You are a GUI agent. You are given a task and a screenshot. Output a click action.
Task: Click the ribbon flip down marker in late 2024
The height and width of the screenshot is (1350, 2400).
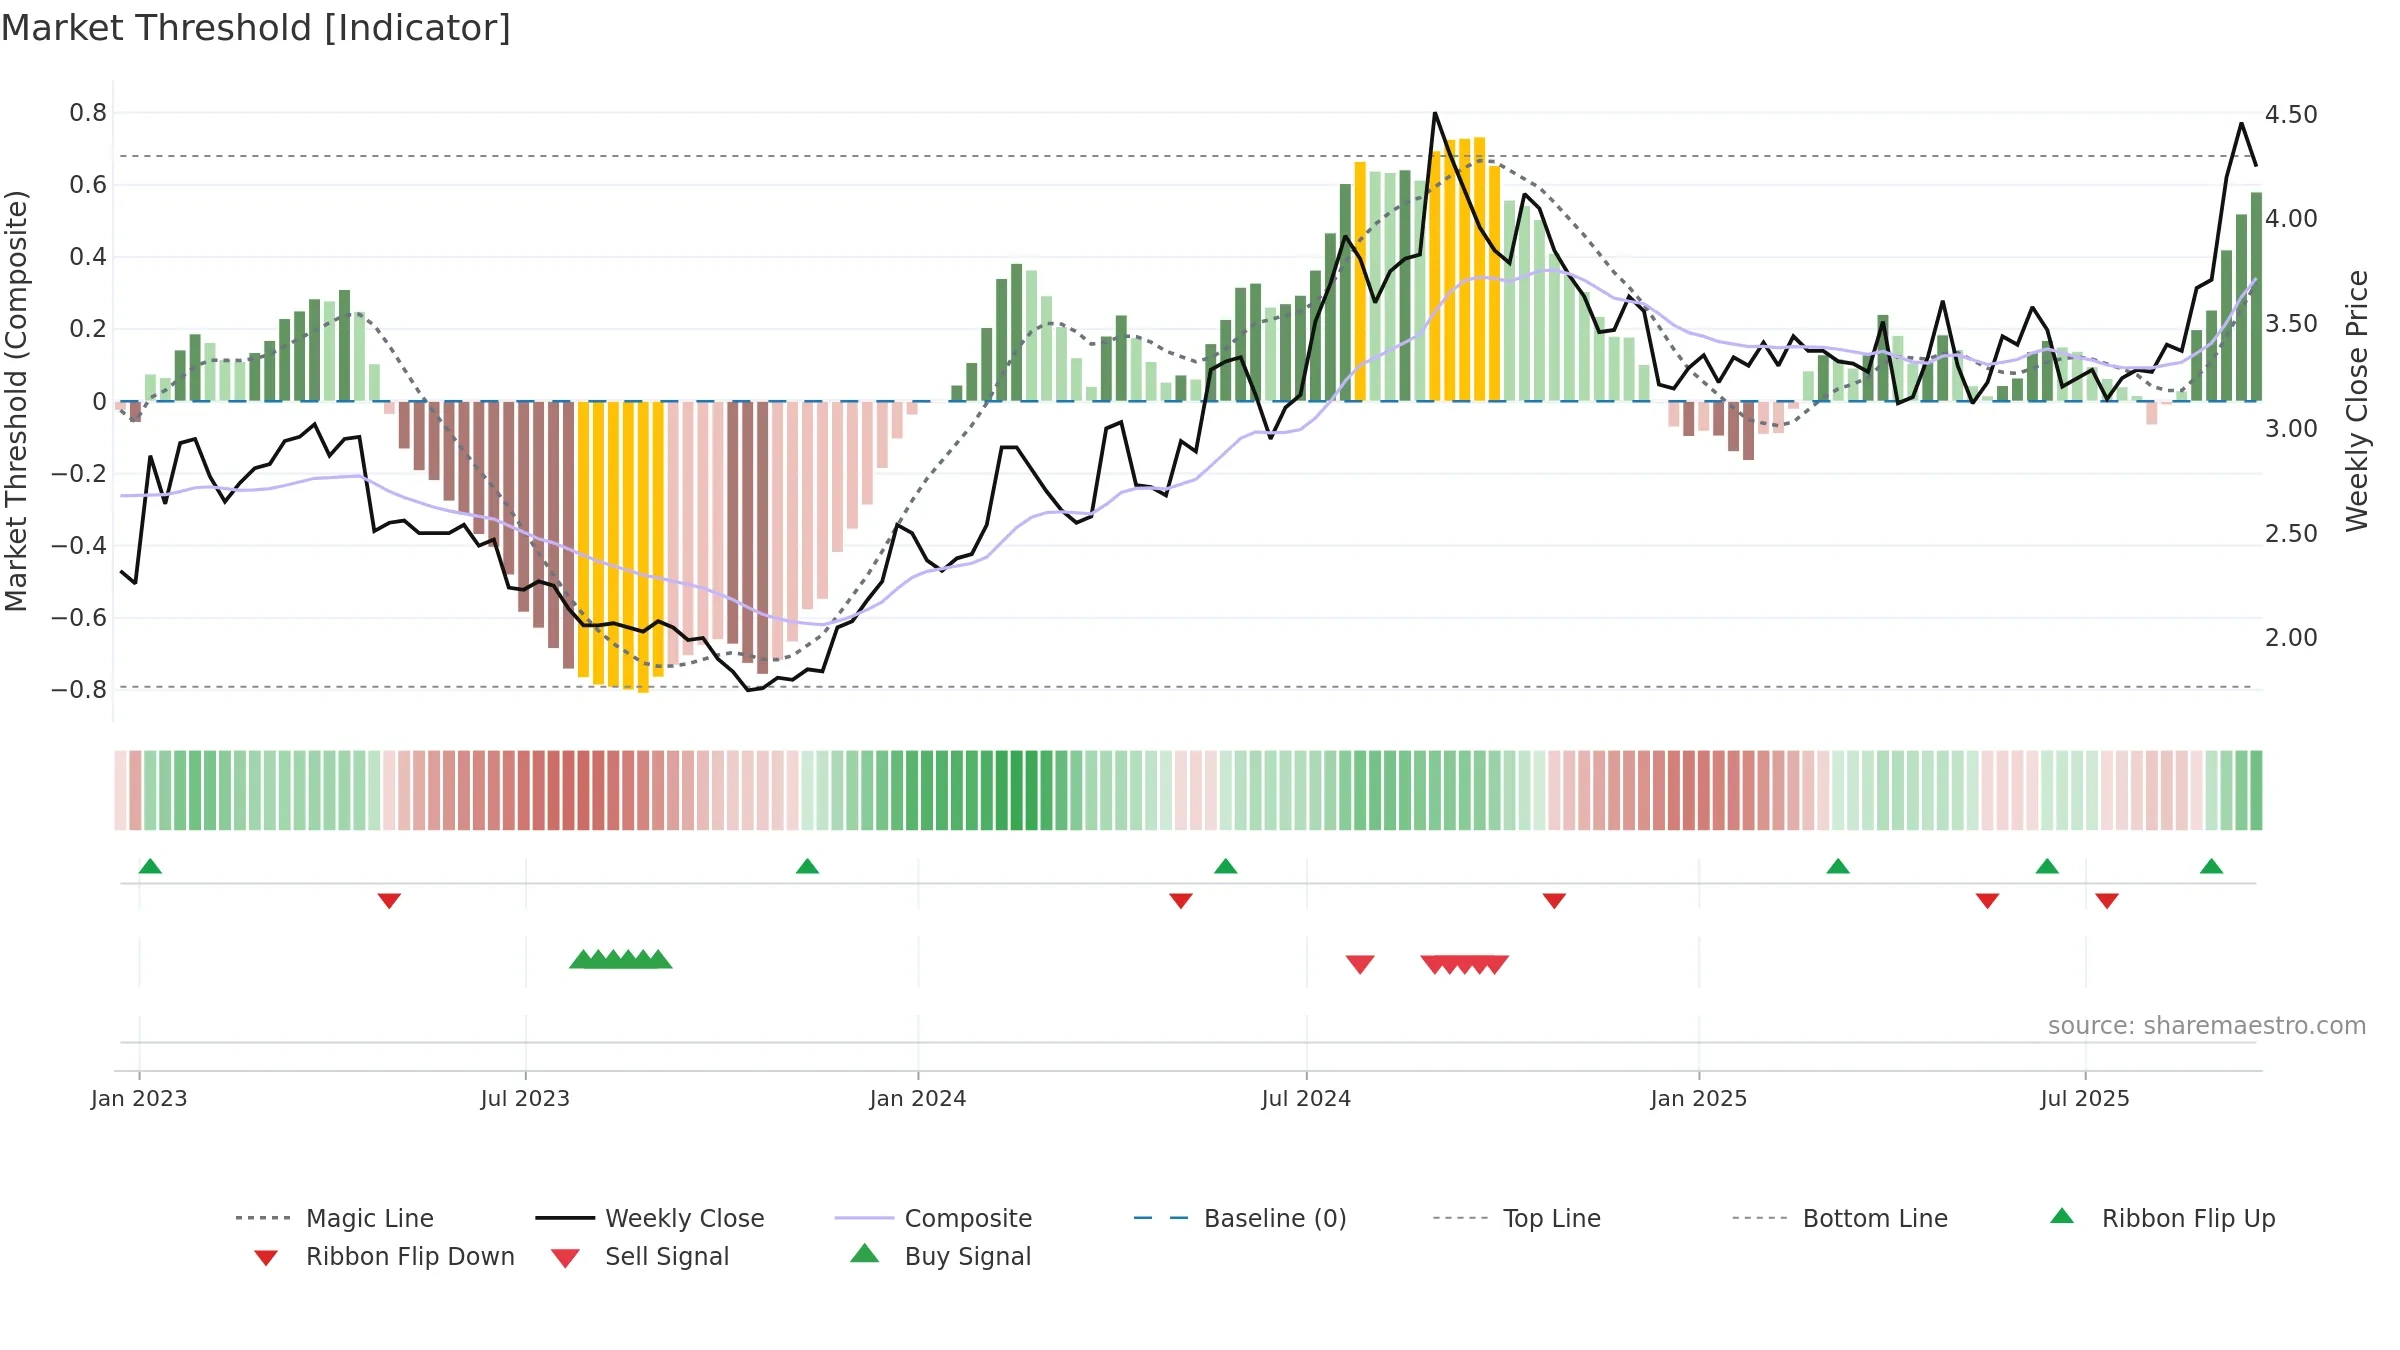(1554, 901)
